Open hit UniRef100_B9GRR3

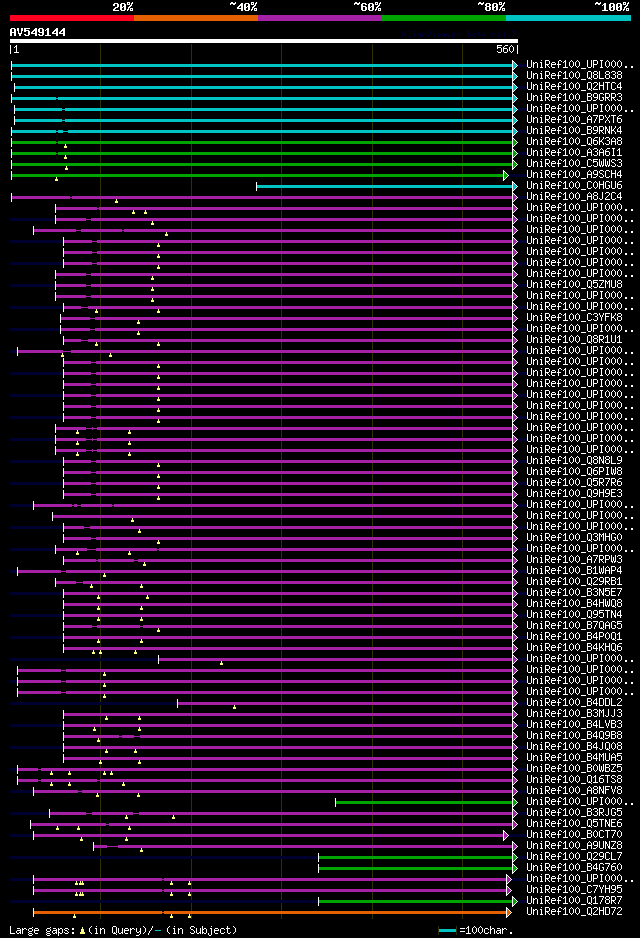tap(574, 98)
